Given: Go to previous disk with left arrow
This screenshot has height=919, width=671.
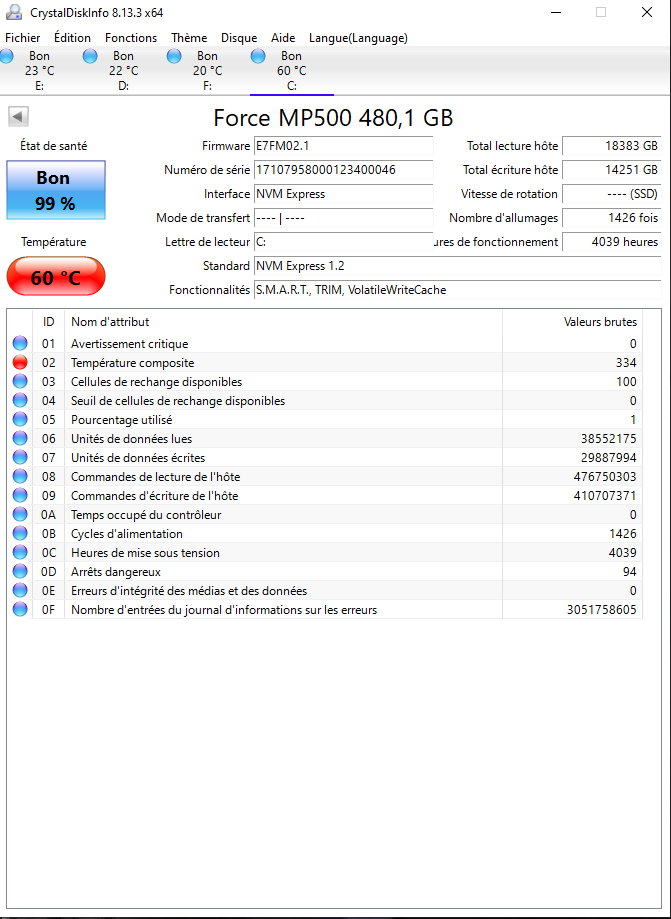Looking at the screenshot, I should [x=18, y=117].
